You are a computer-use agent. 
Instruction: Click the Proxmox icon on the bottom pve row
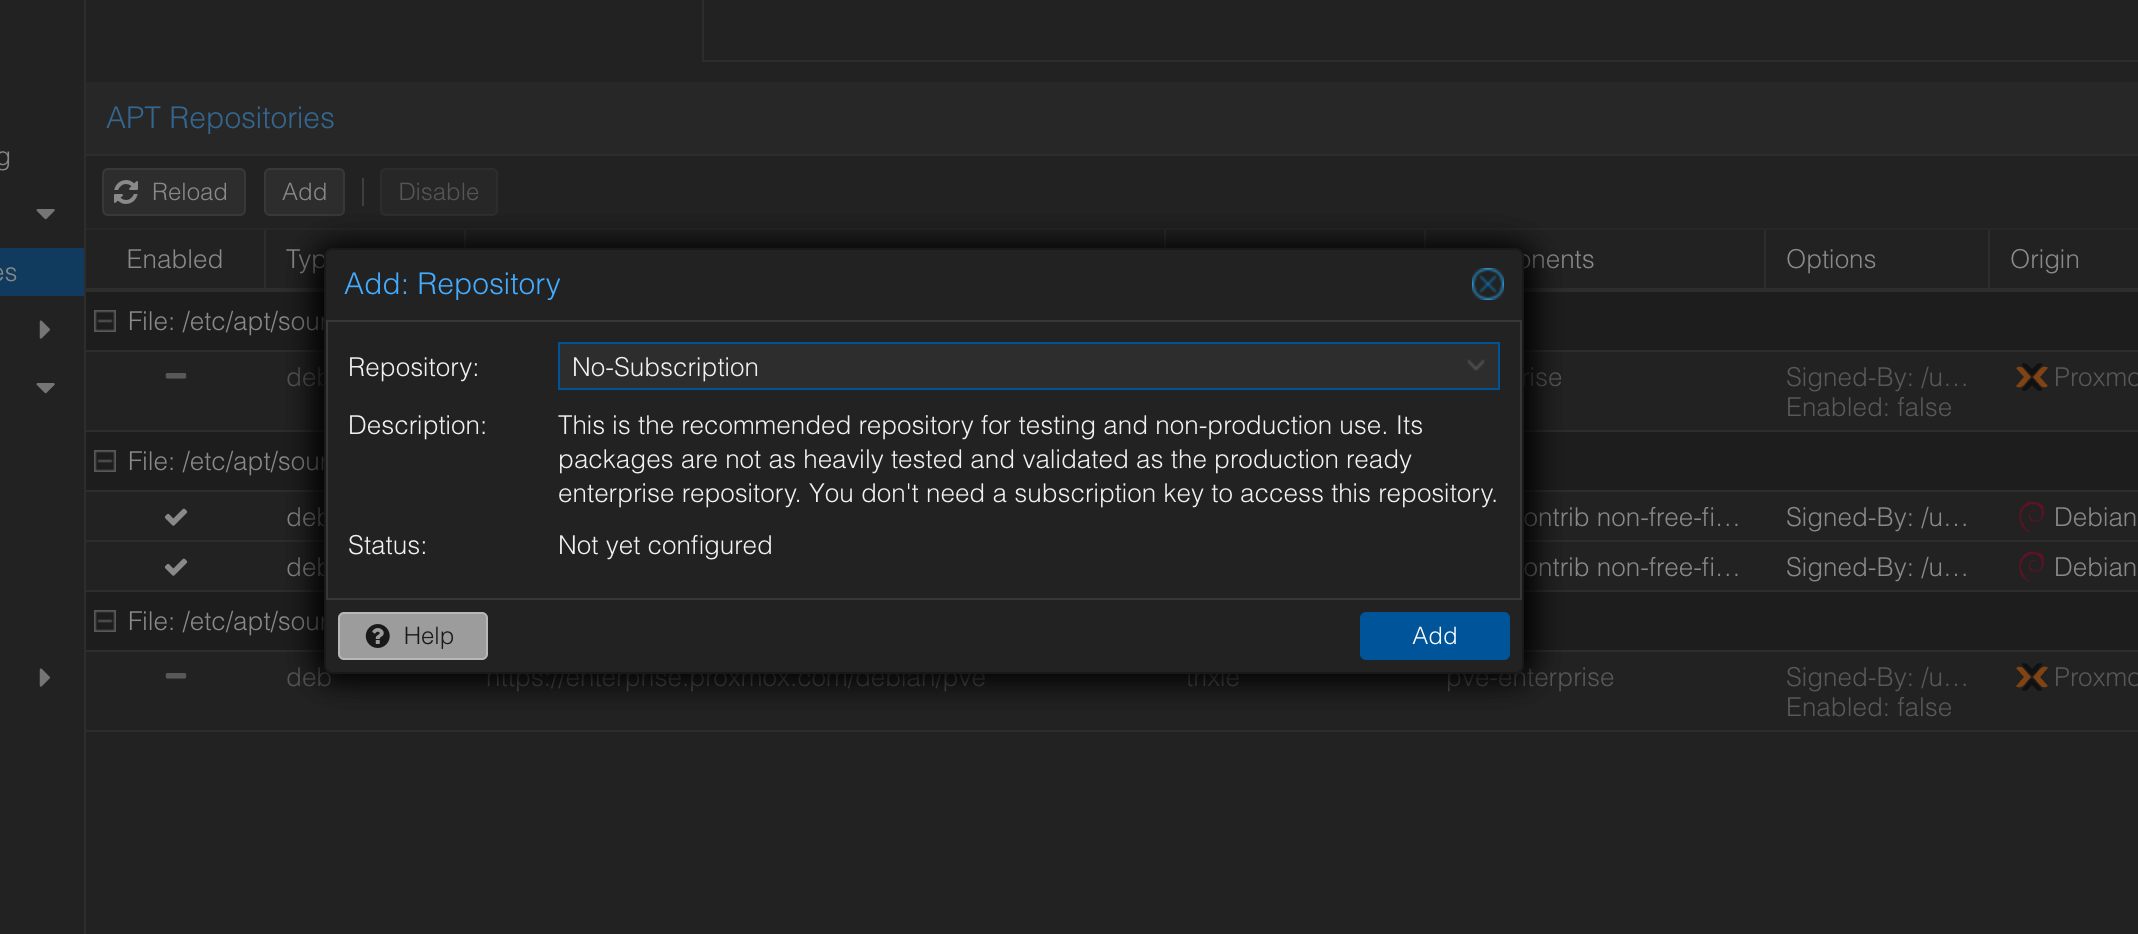2033,677
